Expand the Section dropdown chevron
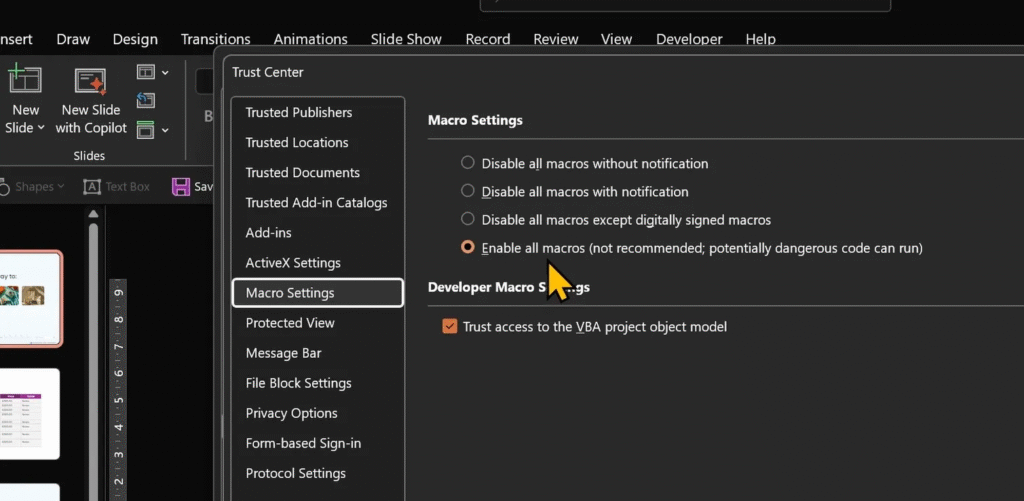 click(x=165, y=129)
